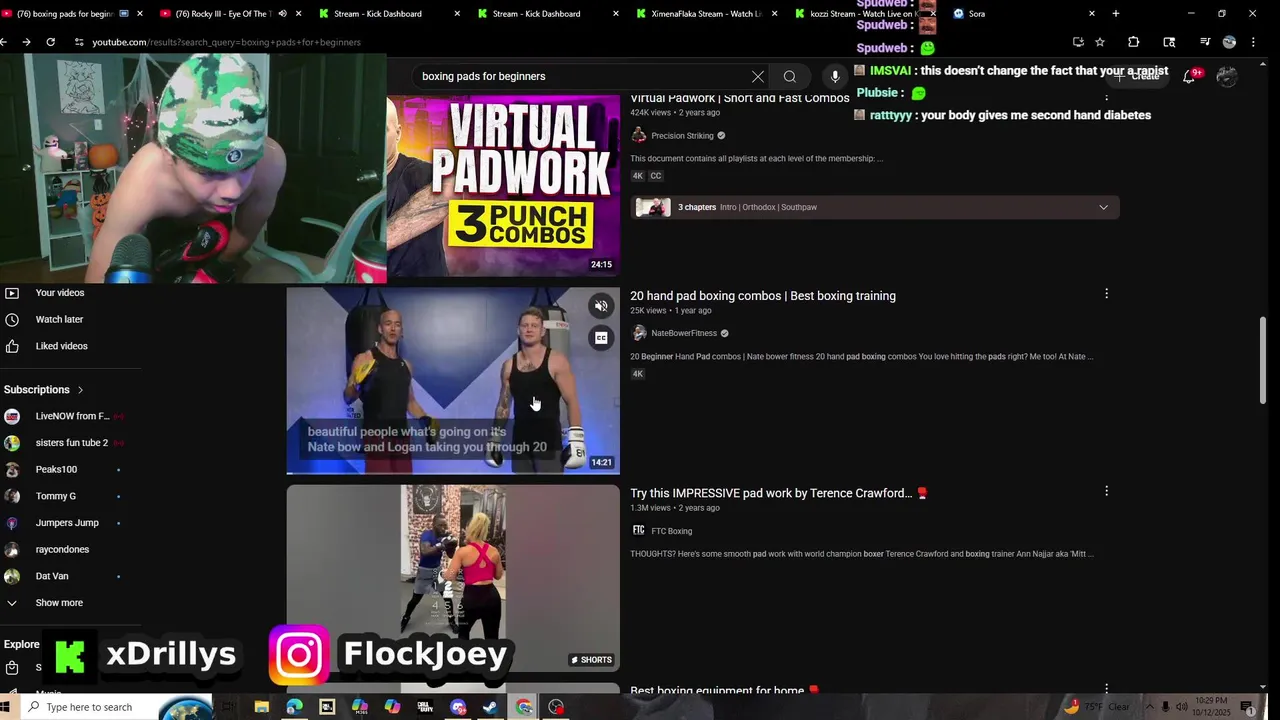Open NateBowerFitness channel avatar
The height and width of the screenshot is (720, 1280).
coord(639,333)
